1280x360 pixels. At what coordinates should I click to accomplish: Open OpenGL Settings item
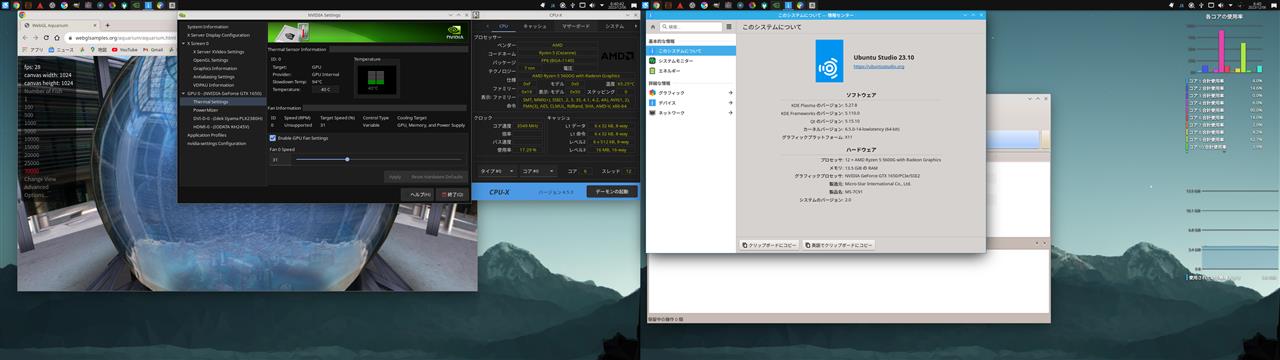pos(211,60)
